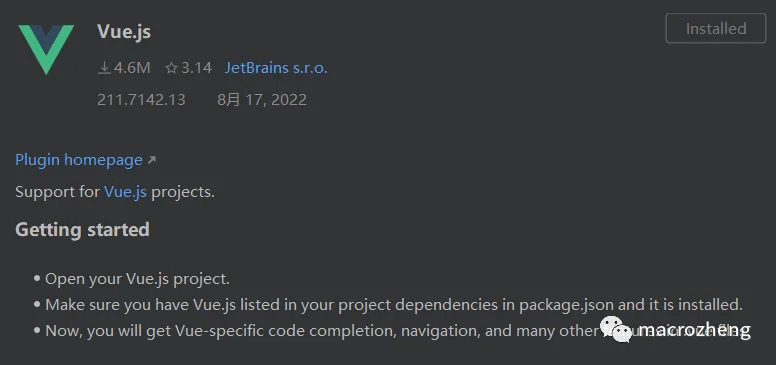Click the WeChat watermark icon
This screenshot has height=365, width=776.
click(615, 329)
